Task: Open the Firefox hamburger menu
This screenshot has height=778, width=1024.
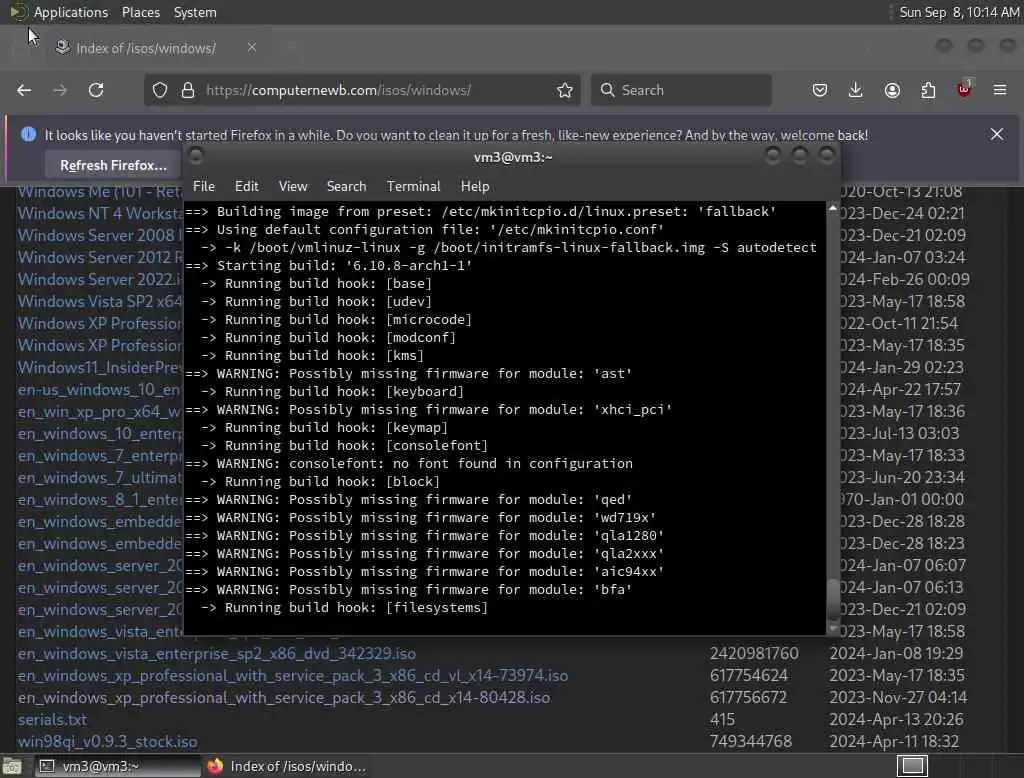Action: [x=1000, y=90]
